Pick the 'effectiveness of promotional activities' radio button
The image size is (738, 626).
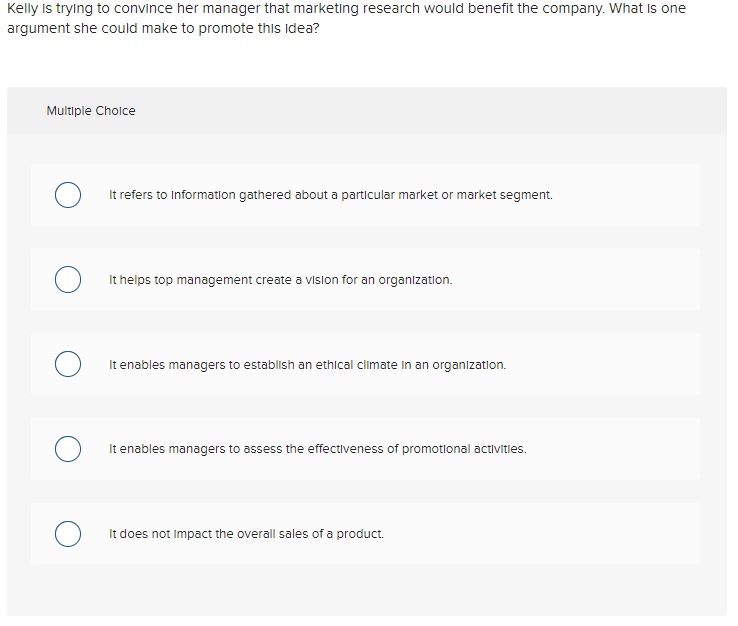pyautogui.click(x=68, y=449)
